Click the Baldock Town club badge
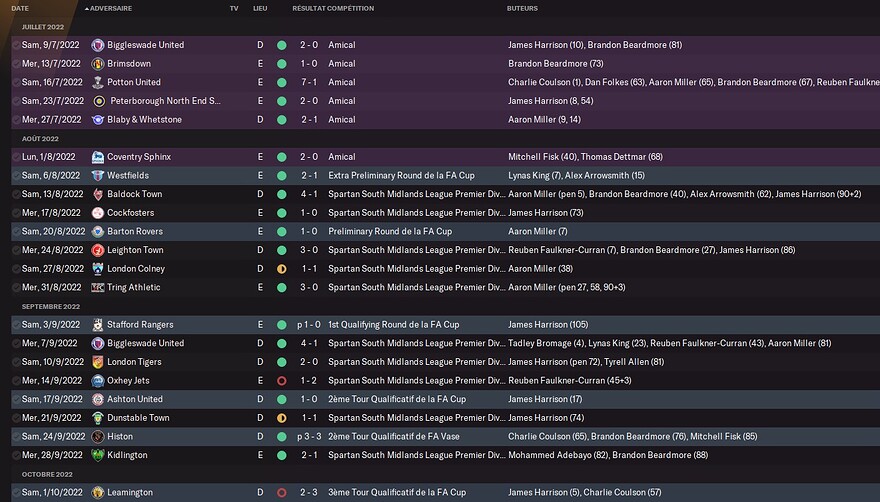880x502 pixels. click(98, 194)
